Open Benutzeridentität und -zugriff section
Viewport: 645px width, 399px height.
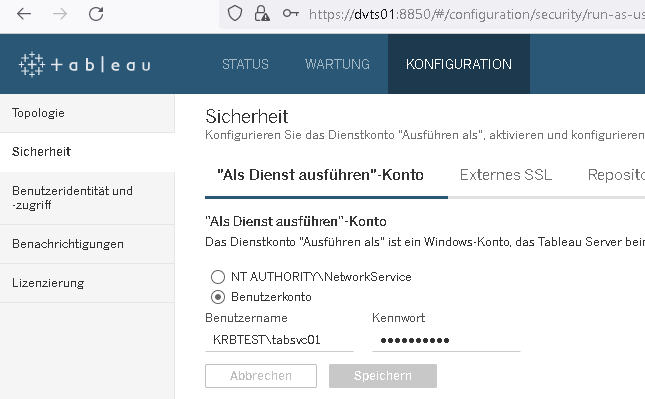[87, 198]
